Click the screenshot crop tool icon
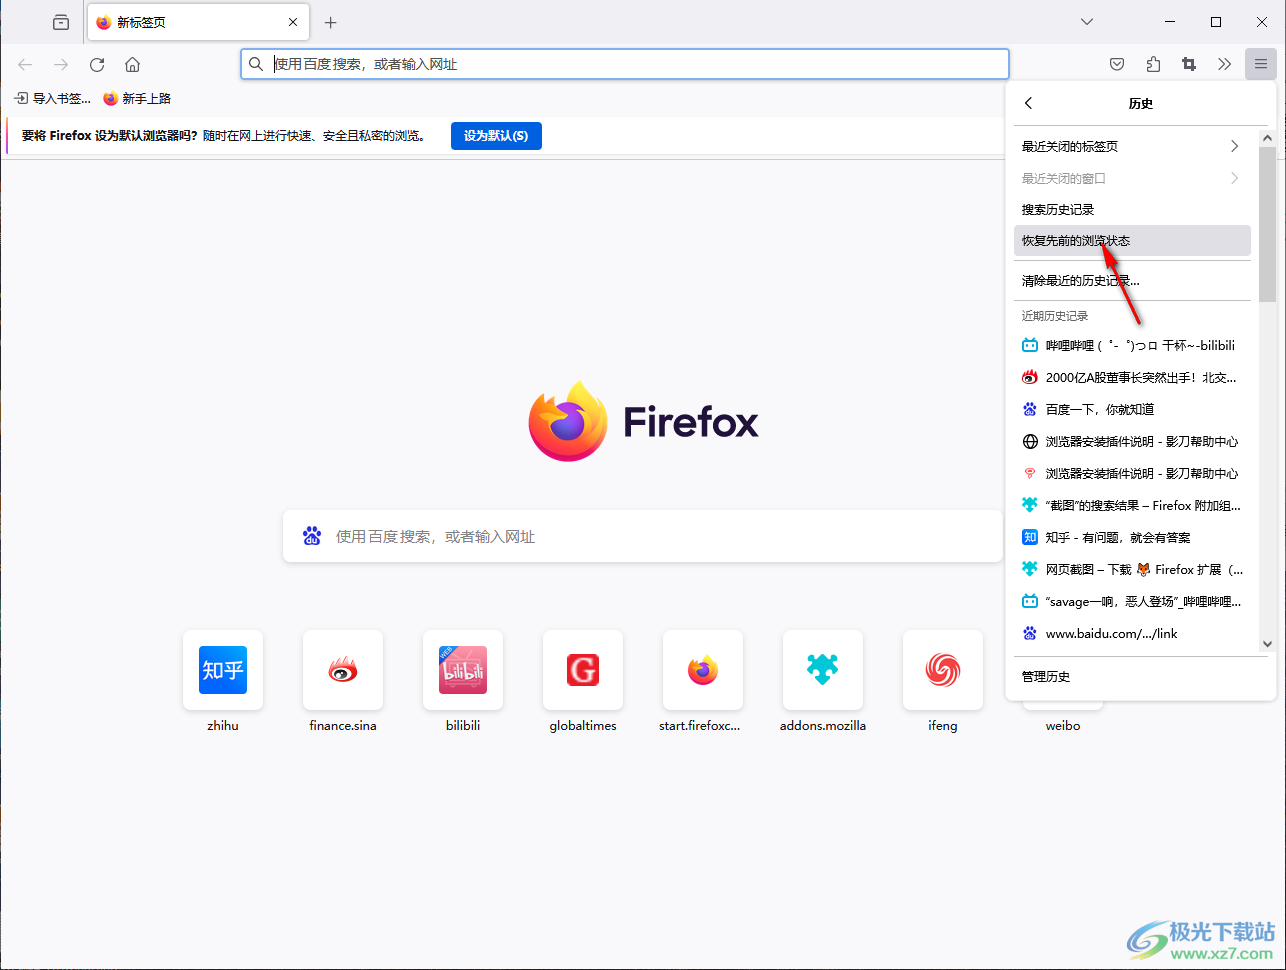 point(1189,64)
